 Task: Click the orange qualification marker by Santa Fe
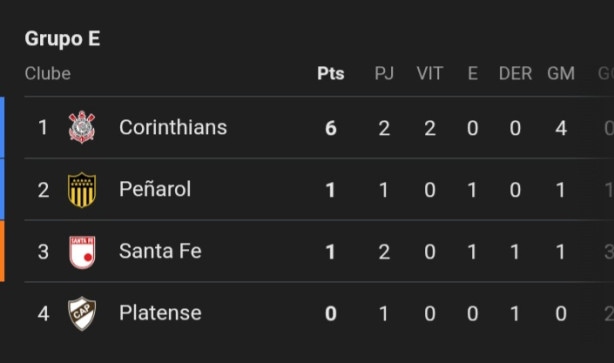[x=2, y=251]
